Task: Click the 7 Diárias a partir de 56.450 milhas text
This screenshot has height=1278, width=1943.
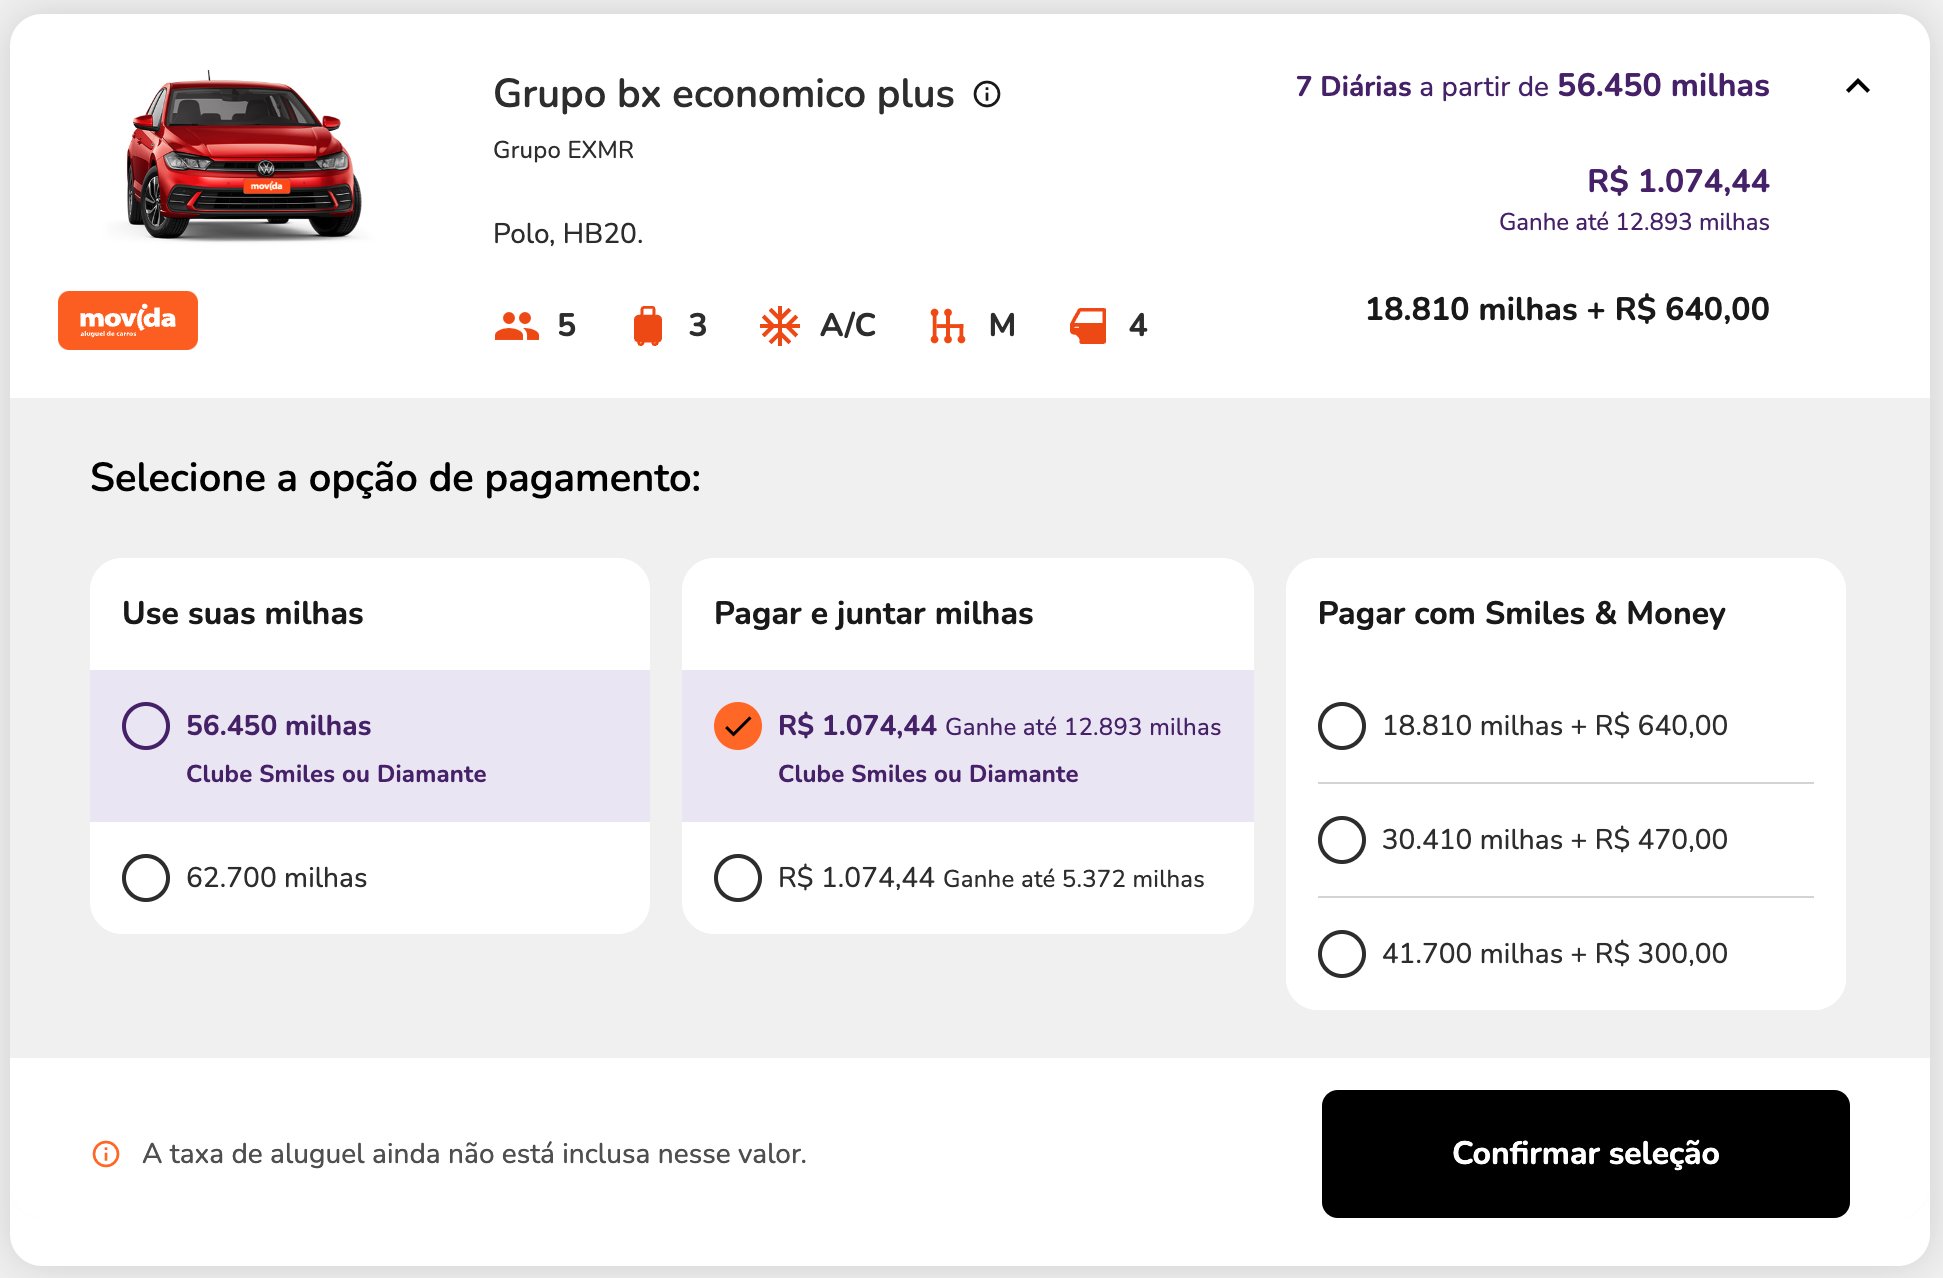Action: pos(1532,86)
